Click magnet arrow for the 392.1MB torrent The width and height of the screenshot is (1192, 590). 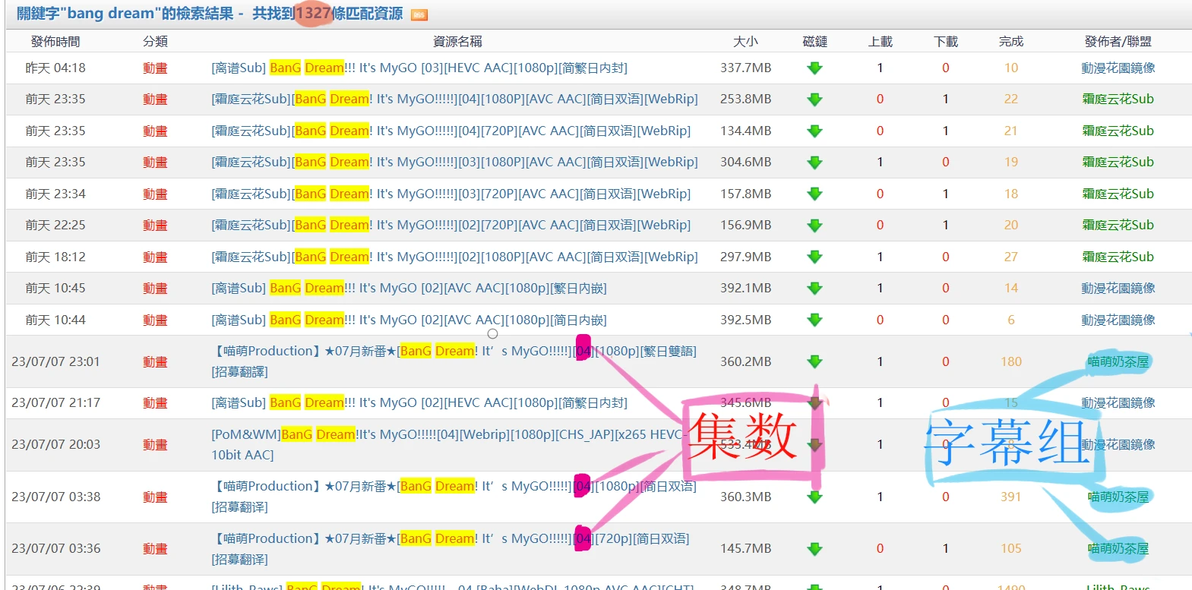click(x=814, y=288)
